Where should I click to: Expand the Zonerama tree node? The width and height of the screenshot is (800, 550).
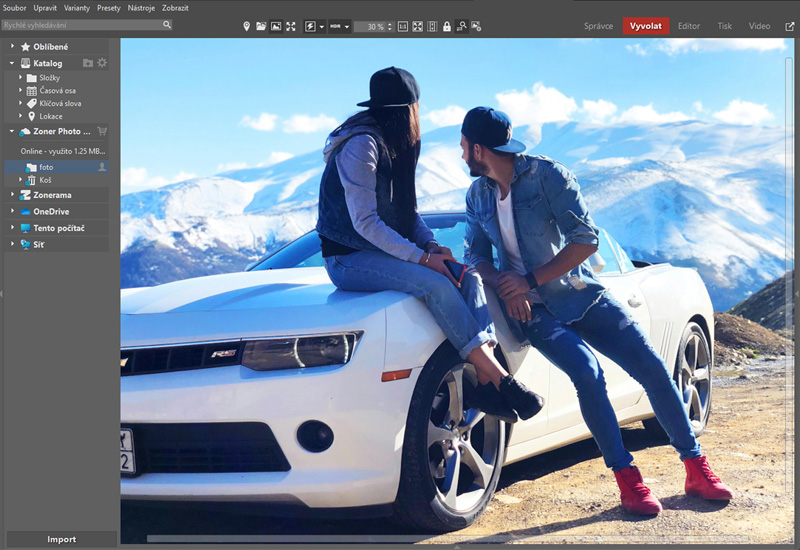(12, 195)
